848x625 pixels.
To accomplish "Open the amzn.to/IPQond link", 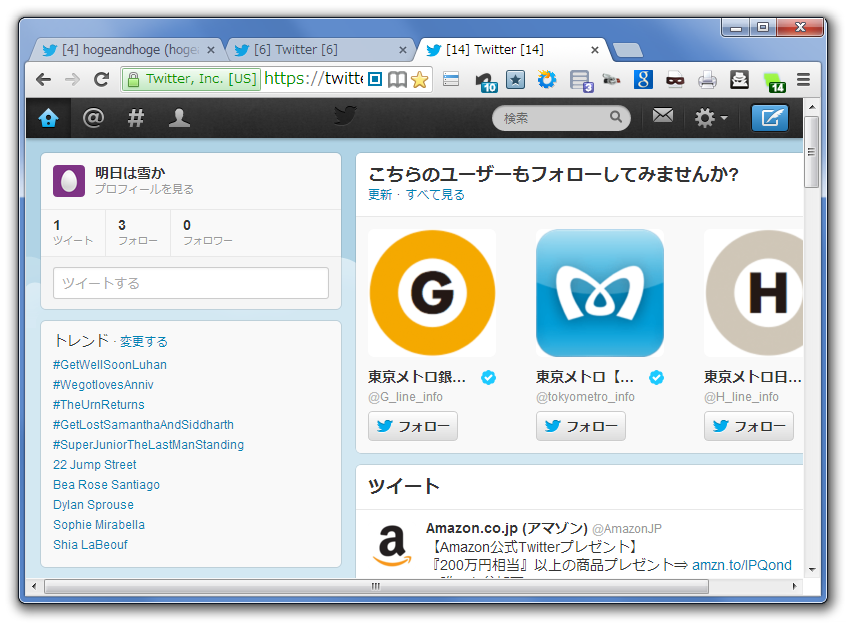I will pos(741,566).
